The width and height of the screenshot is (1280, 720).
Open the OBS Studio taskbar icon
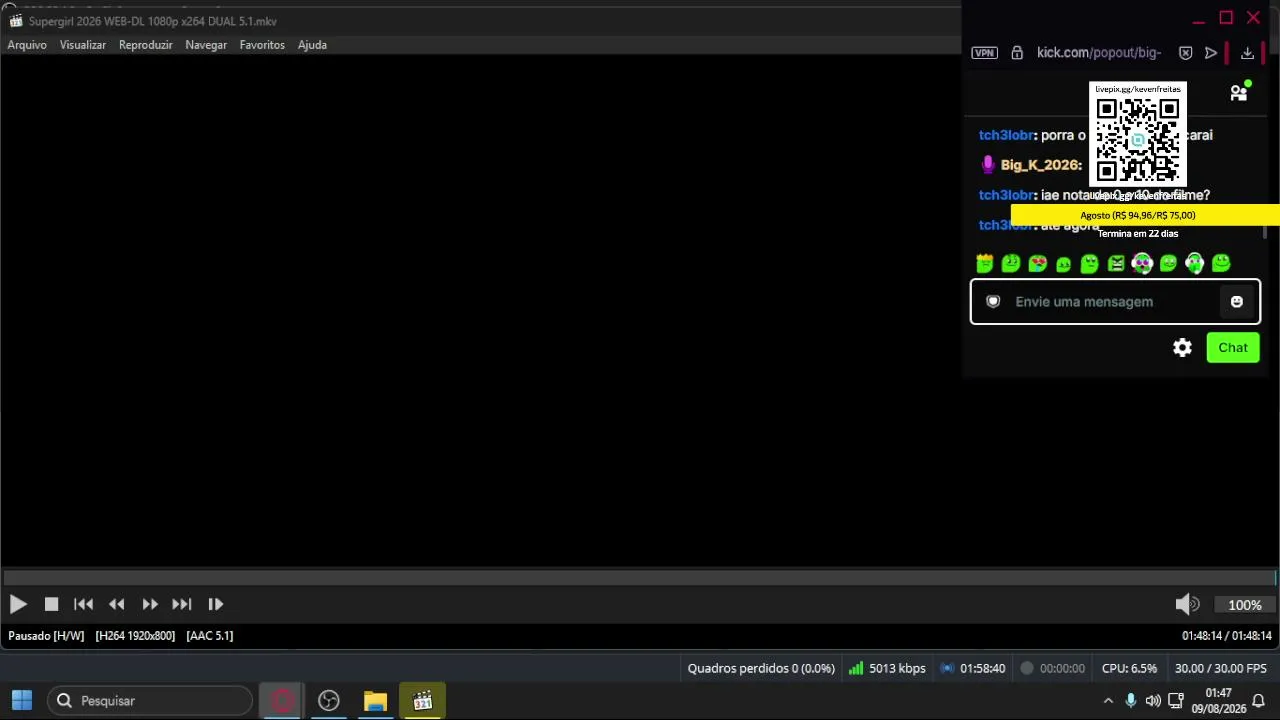point(329,701)
